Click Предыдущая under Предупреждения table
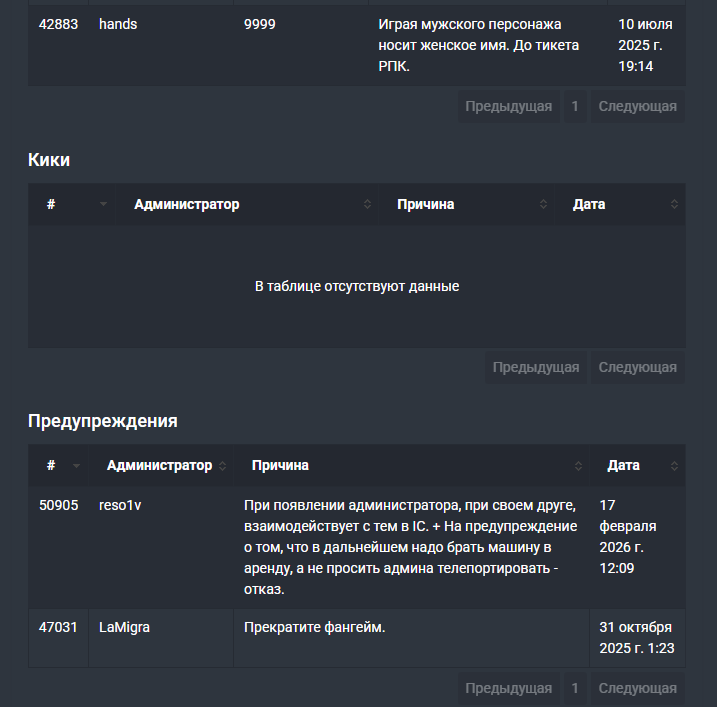Image resolution: width=717 pixels, height=707 pixels. (508, 688)
